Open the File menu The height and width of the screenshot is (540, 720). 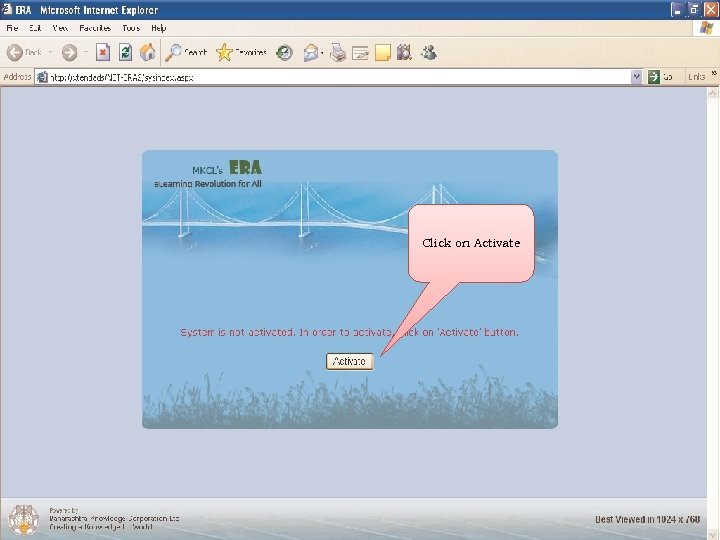click(12, 28)
